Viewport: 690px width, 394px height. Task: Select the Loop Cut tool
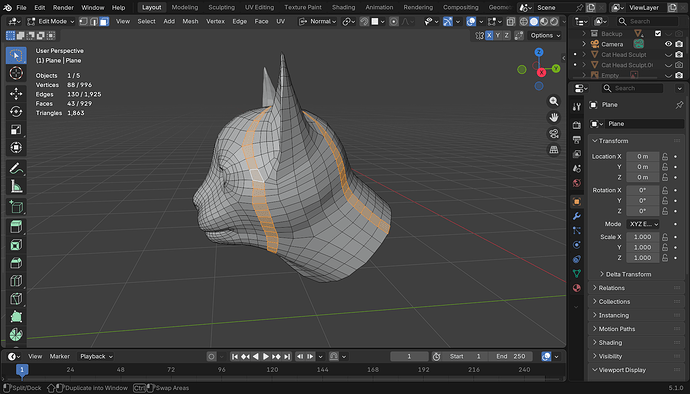coord(16,280)
